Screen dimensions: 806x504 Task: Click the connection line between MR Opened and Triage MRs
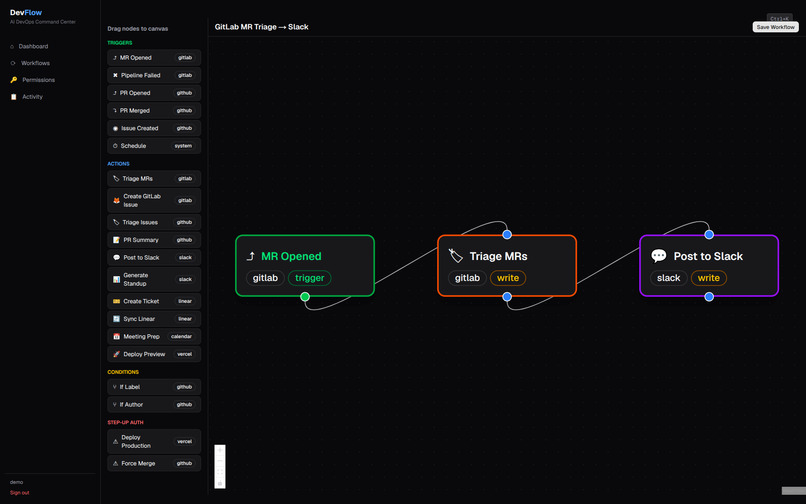406,266
